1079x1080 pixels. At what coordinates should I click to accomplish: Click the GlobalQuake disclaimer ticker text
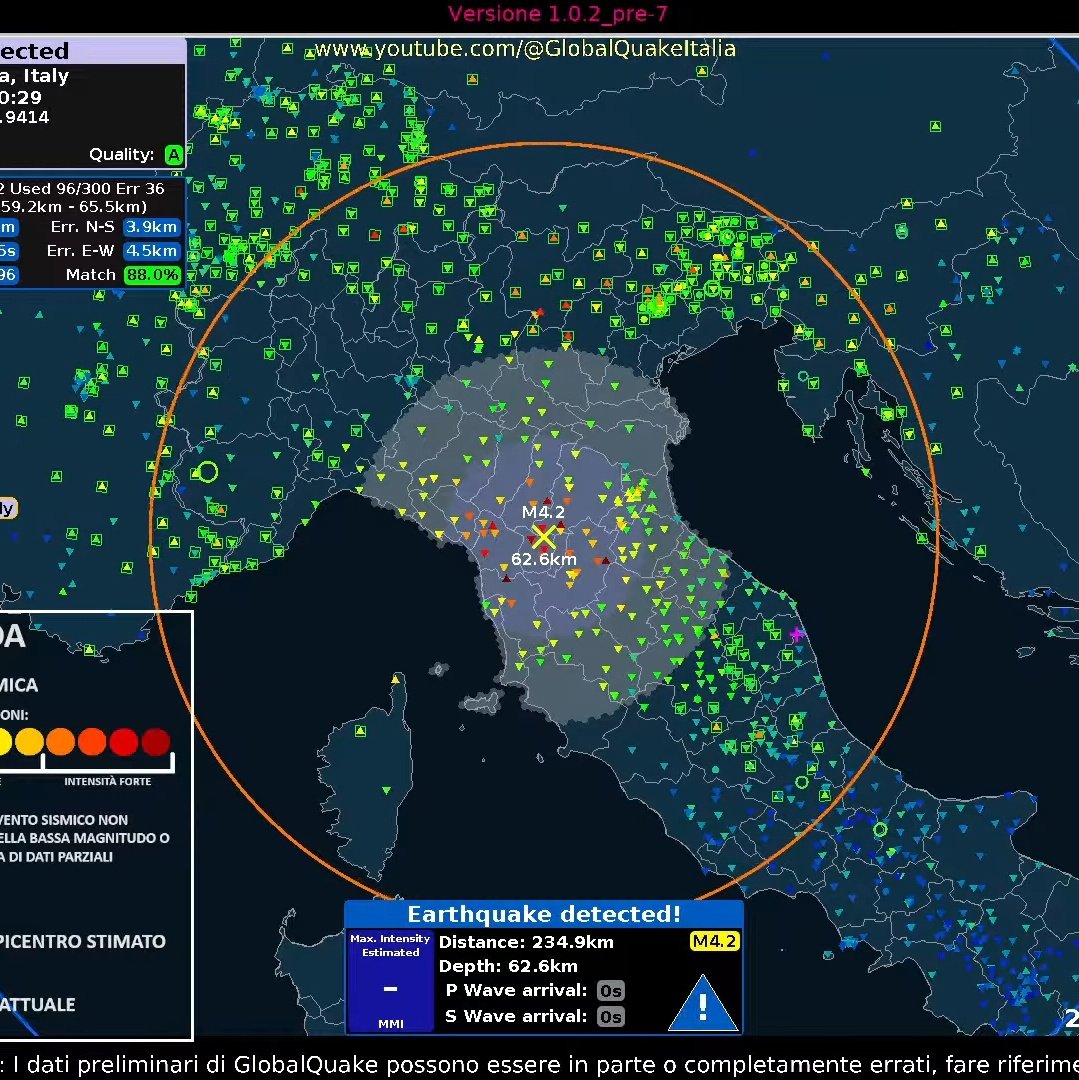tap(539, 1064)
